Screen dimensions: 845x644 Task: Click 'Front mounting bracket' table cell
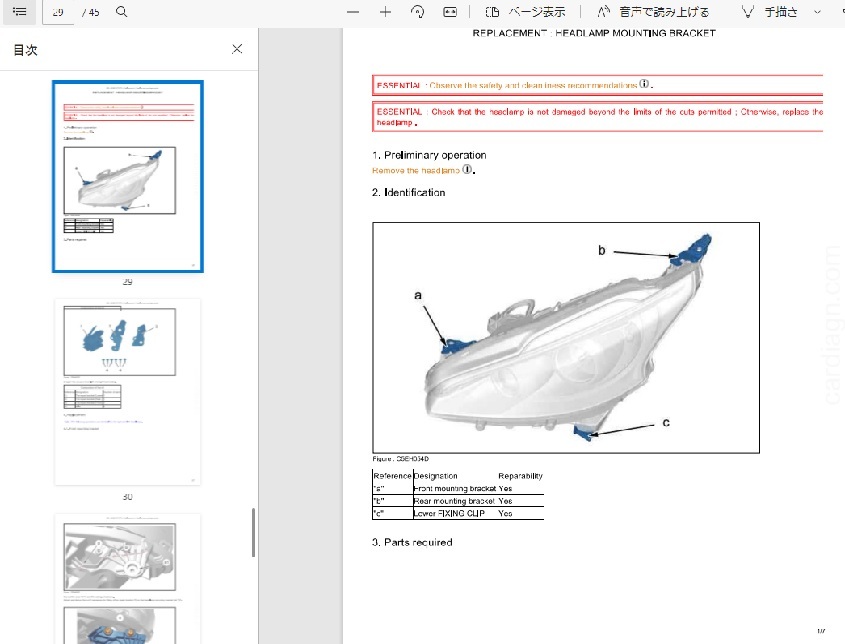point(454,488)
